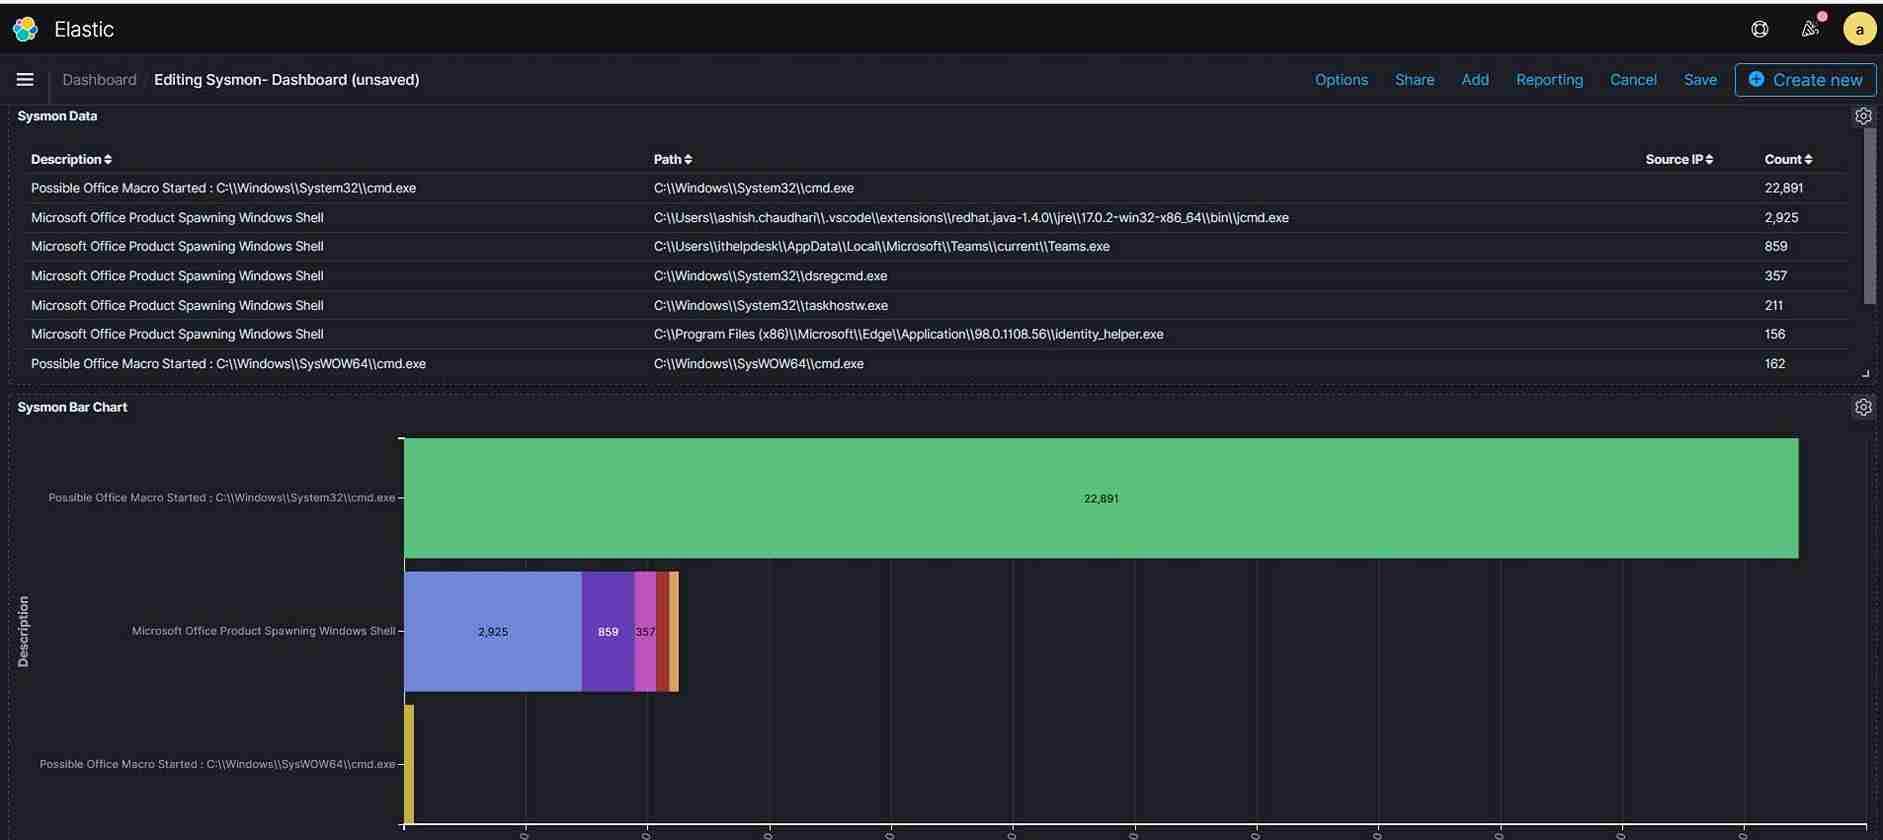
Task: Click the Elastic logo icon
Action: [x=26, y=29]
